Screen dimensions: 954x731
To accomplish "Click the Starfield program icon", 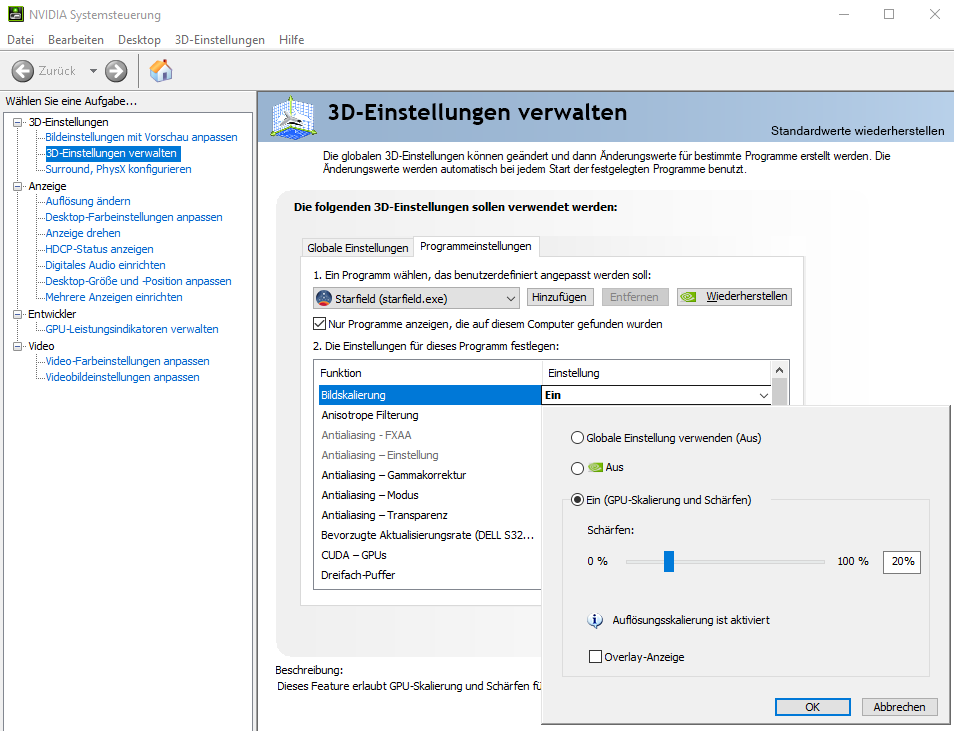I will 324,298.
